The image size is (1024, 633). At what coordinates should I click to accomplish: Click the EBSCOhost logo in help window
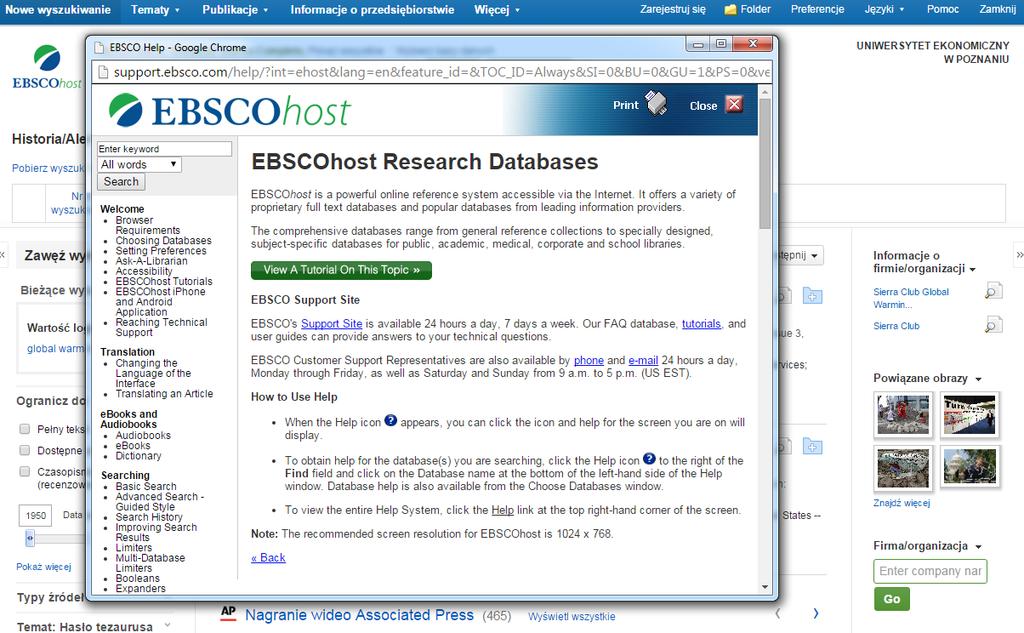[x=230, y=110]
